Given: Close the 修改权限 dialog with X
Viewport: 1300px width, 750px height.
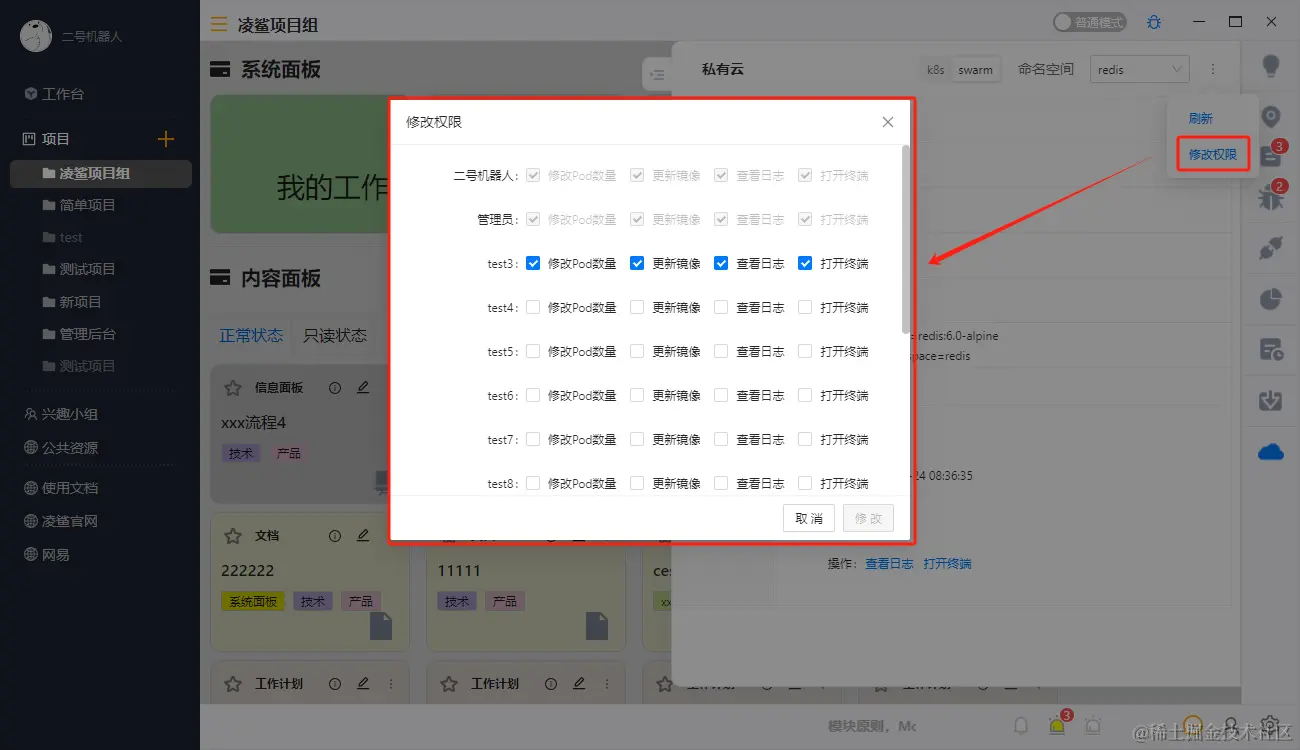Looking at the screenshot, I should 888,122.
